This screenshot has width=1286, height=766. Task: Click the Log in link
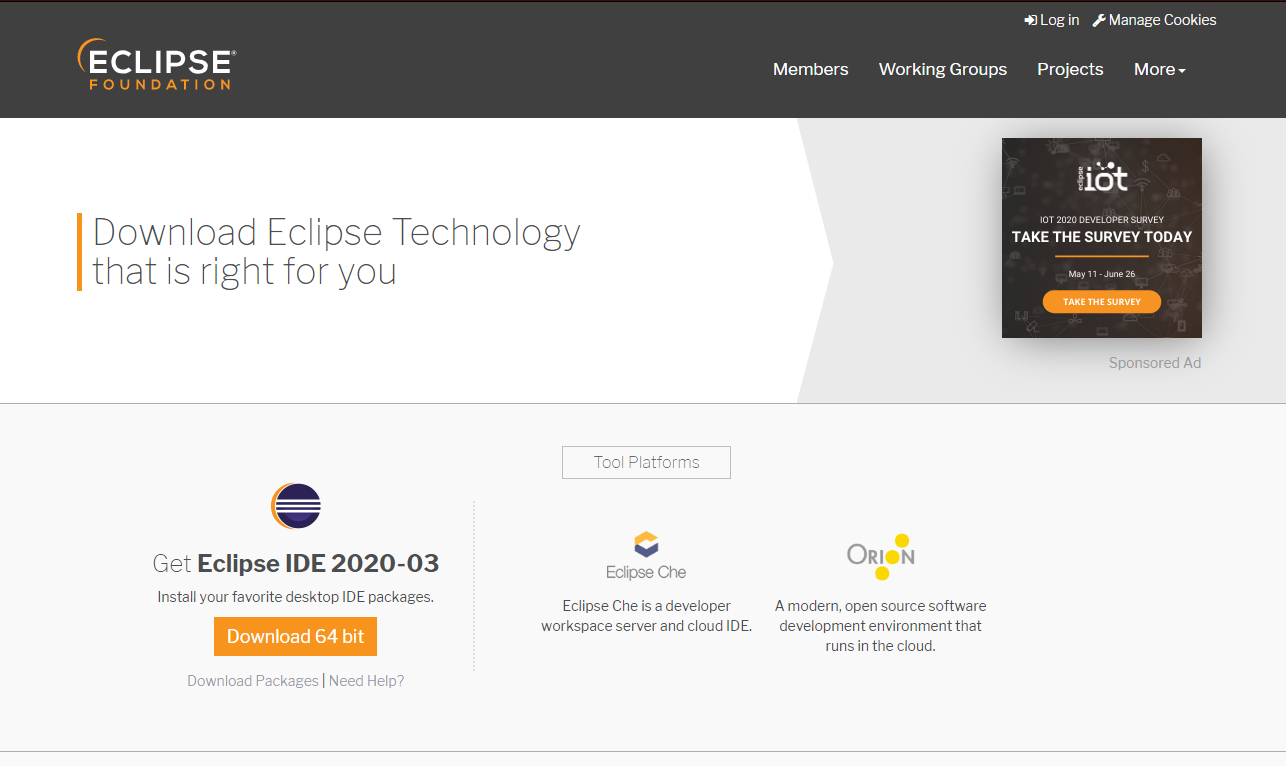coord(1059,20)
